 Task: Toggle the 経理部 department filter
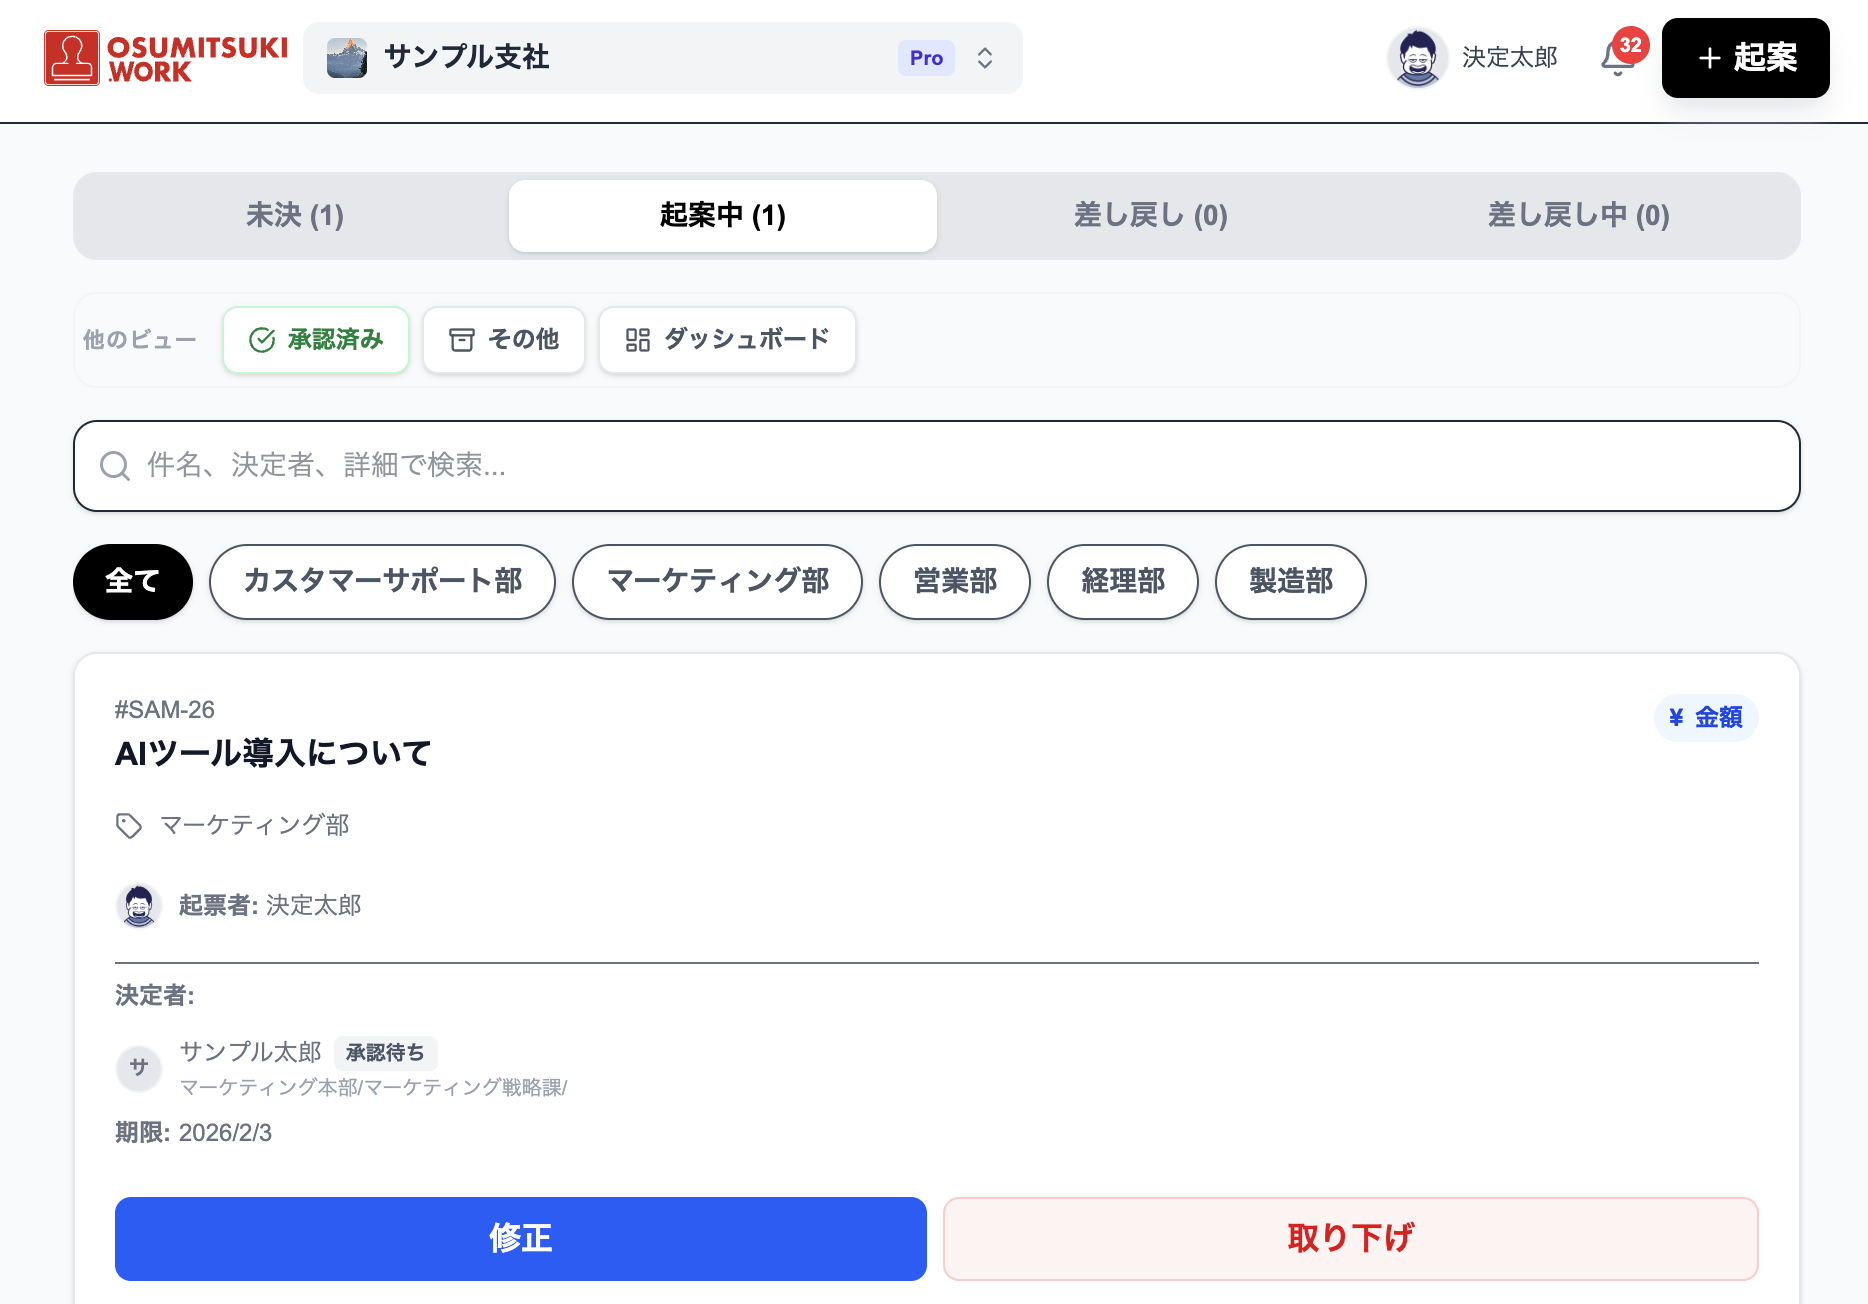click(1122, 581)
